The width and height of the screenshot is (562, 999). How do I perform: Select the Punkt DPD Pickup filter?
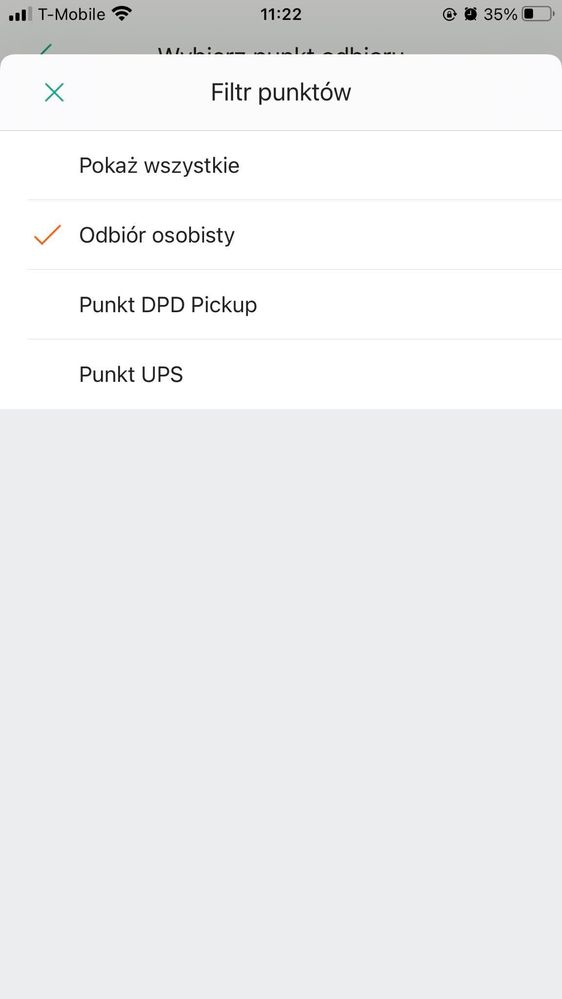(x=281, y=305)
